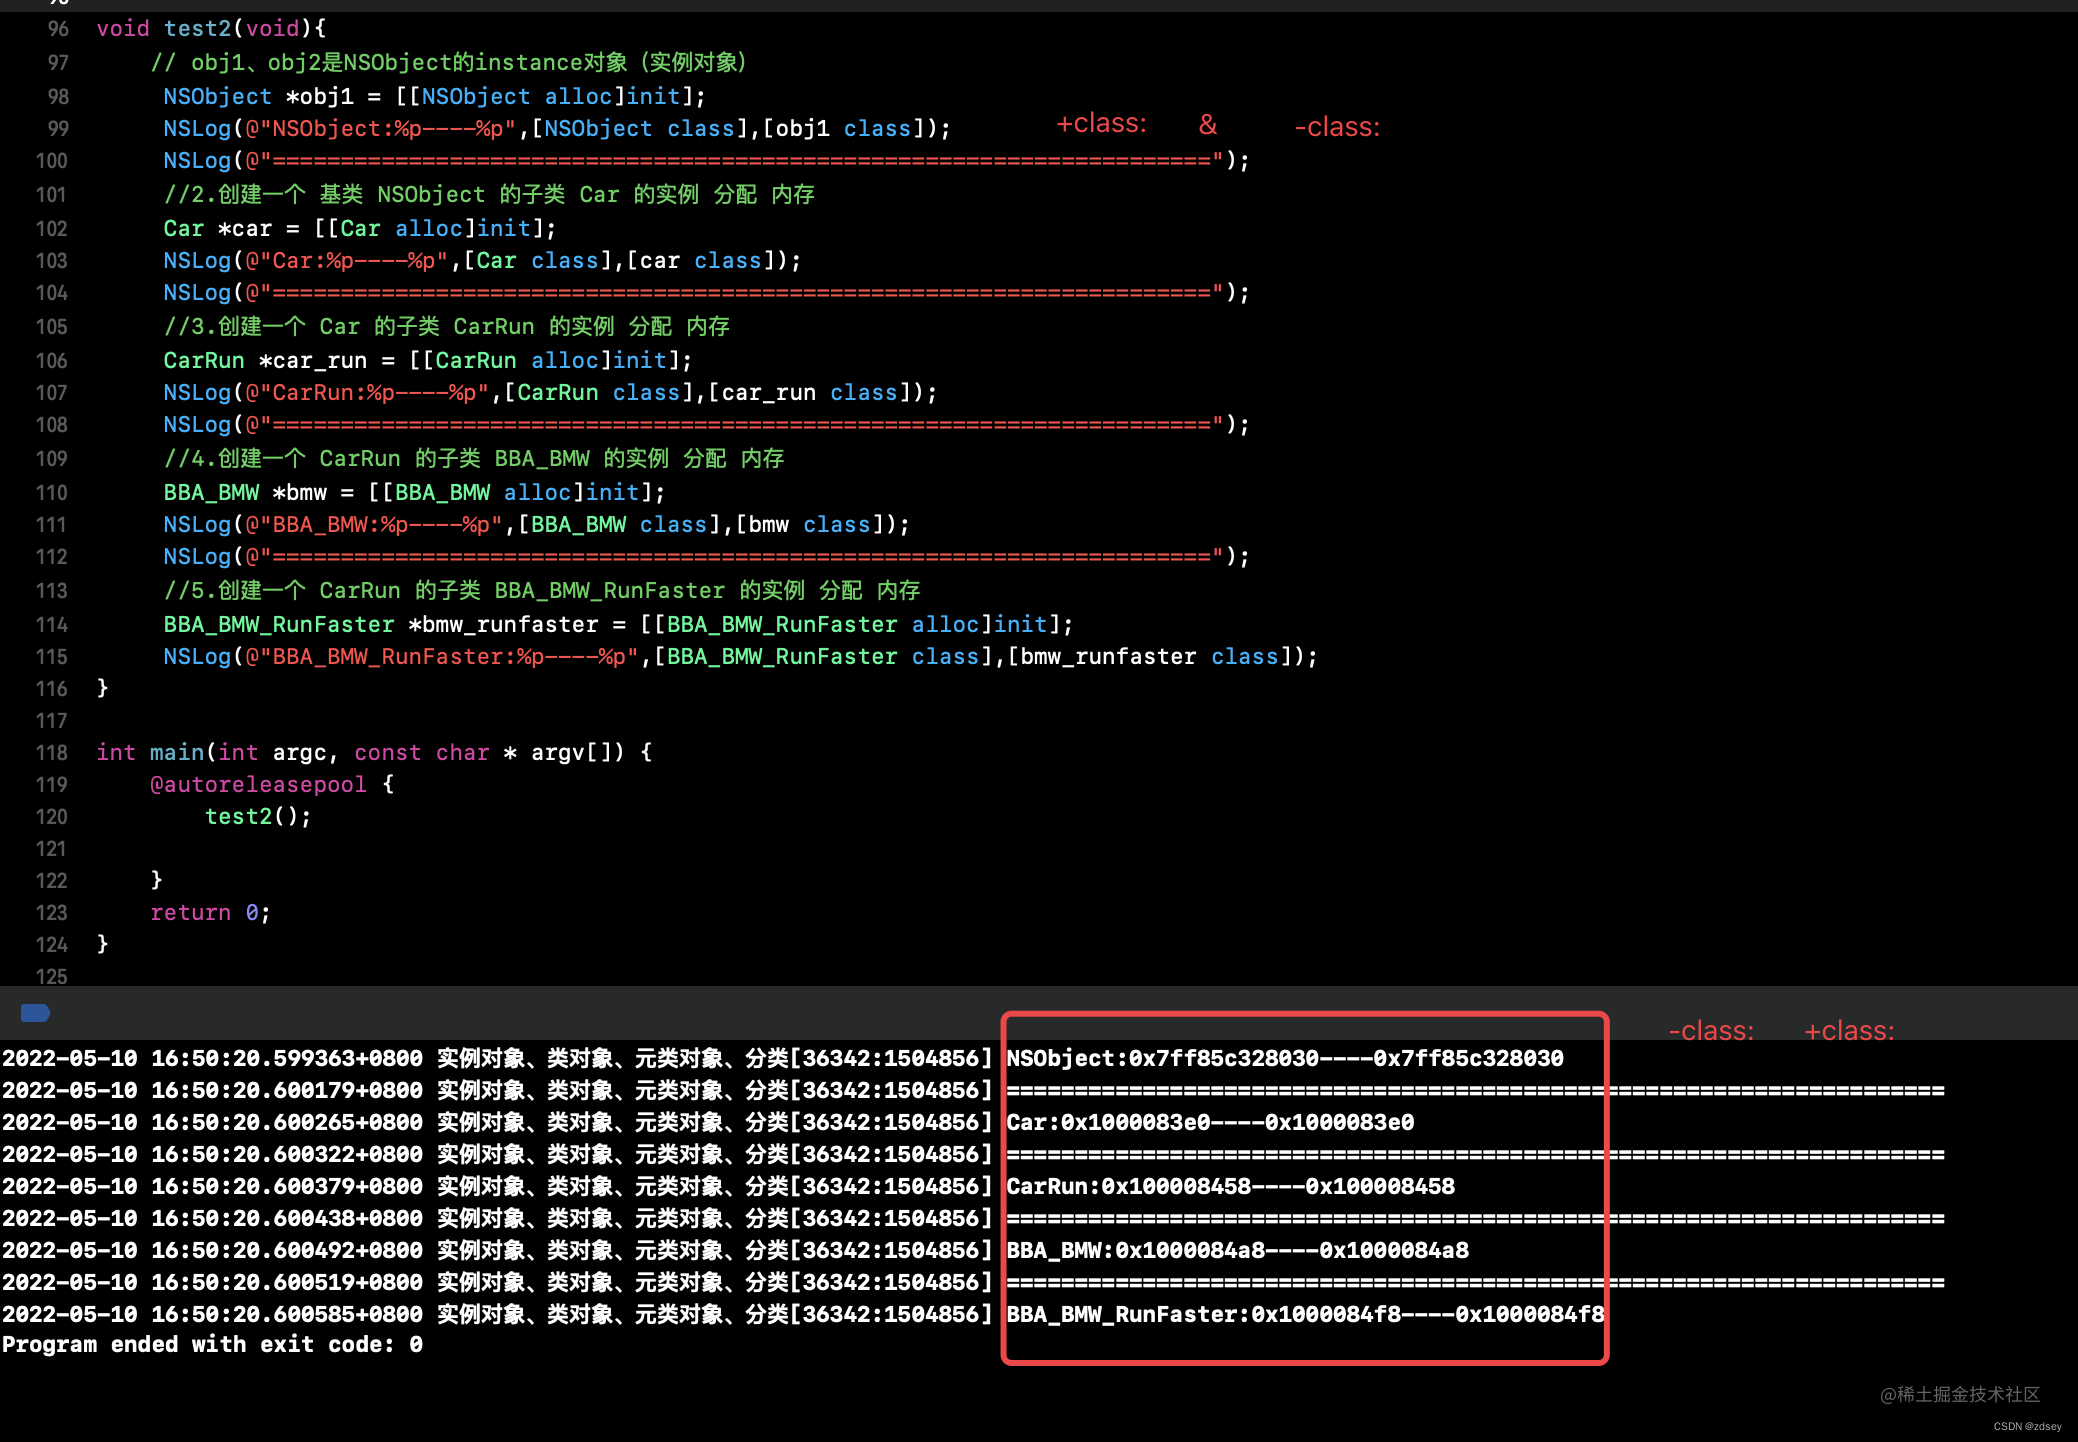Click the return 0 statement
This screenshot has width=2078, height=1442.
(x=209, y=913)
